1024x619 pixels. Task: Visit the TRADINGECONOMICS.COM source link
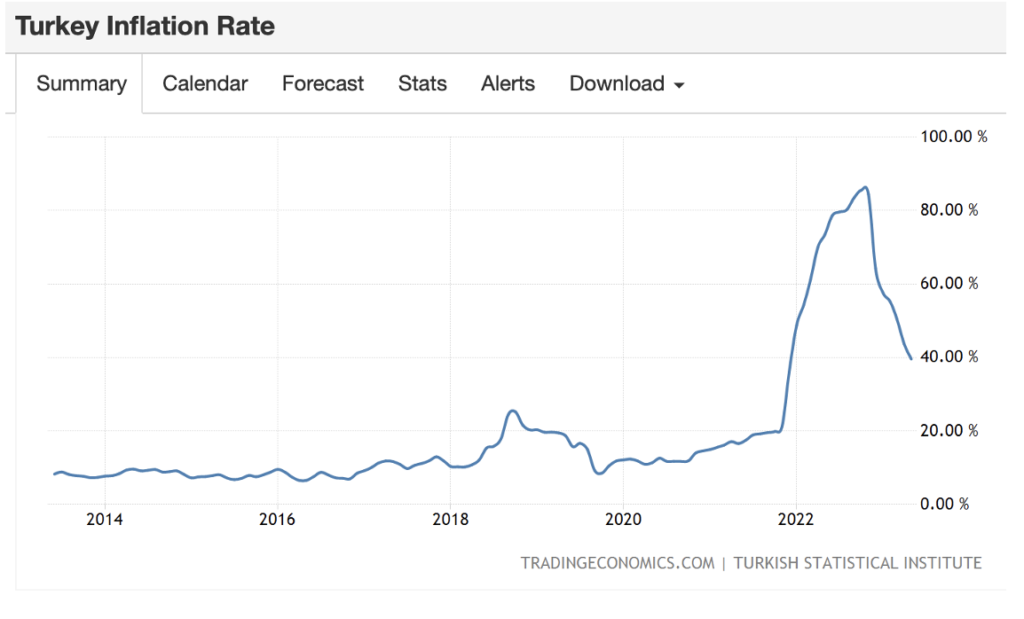pyautogui.click(x=617, y=563)
